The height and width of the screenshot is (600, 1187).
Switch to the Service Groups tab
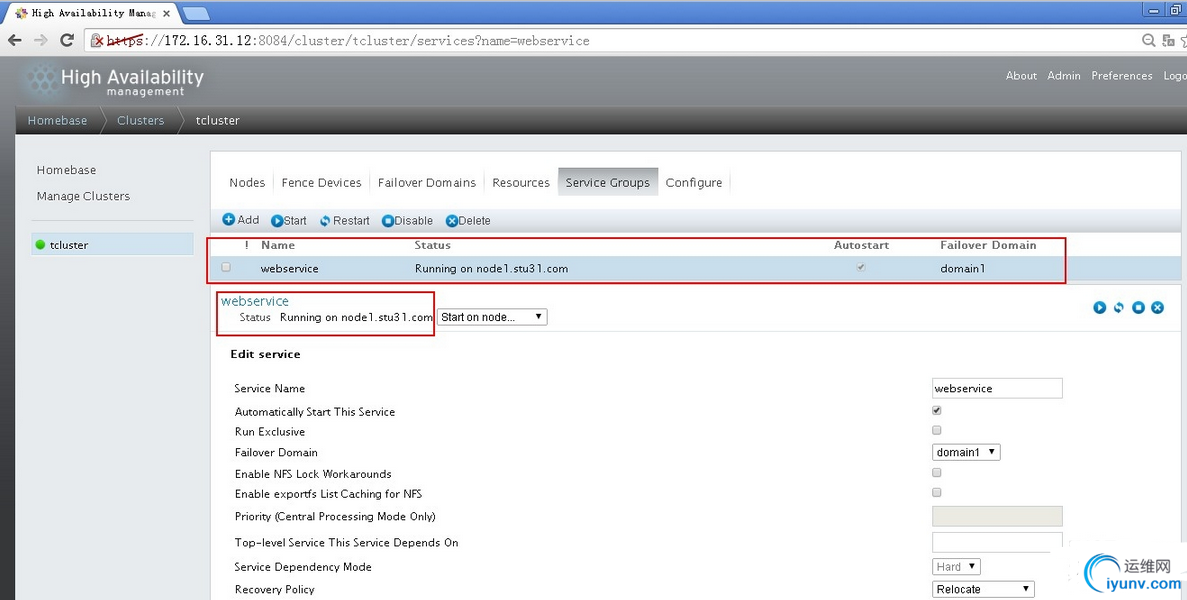608,182
